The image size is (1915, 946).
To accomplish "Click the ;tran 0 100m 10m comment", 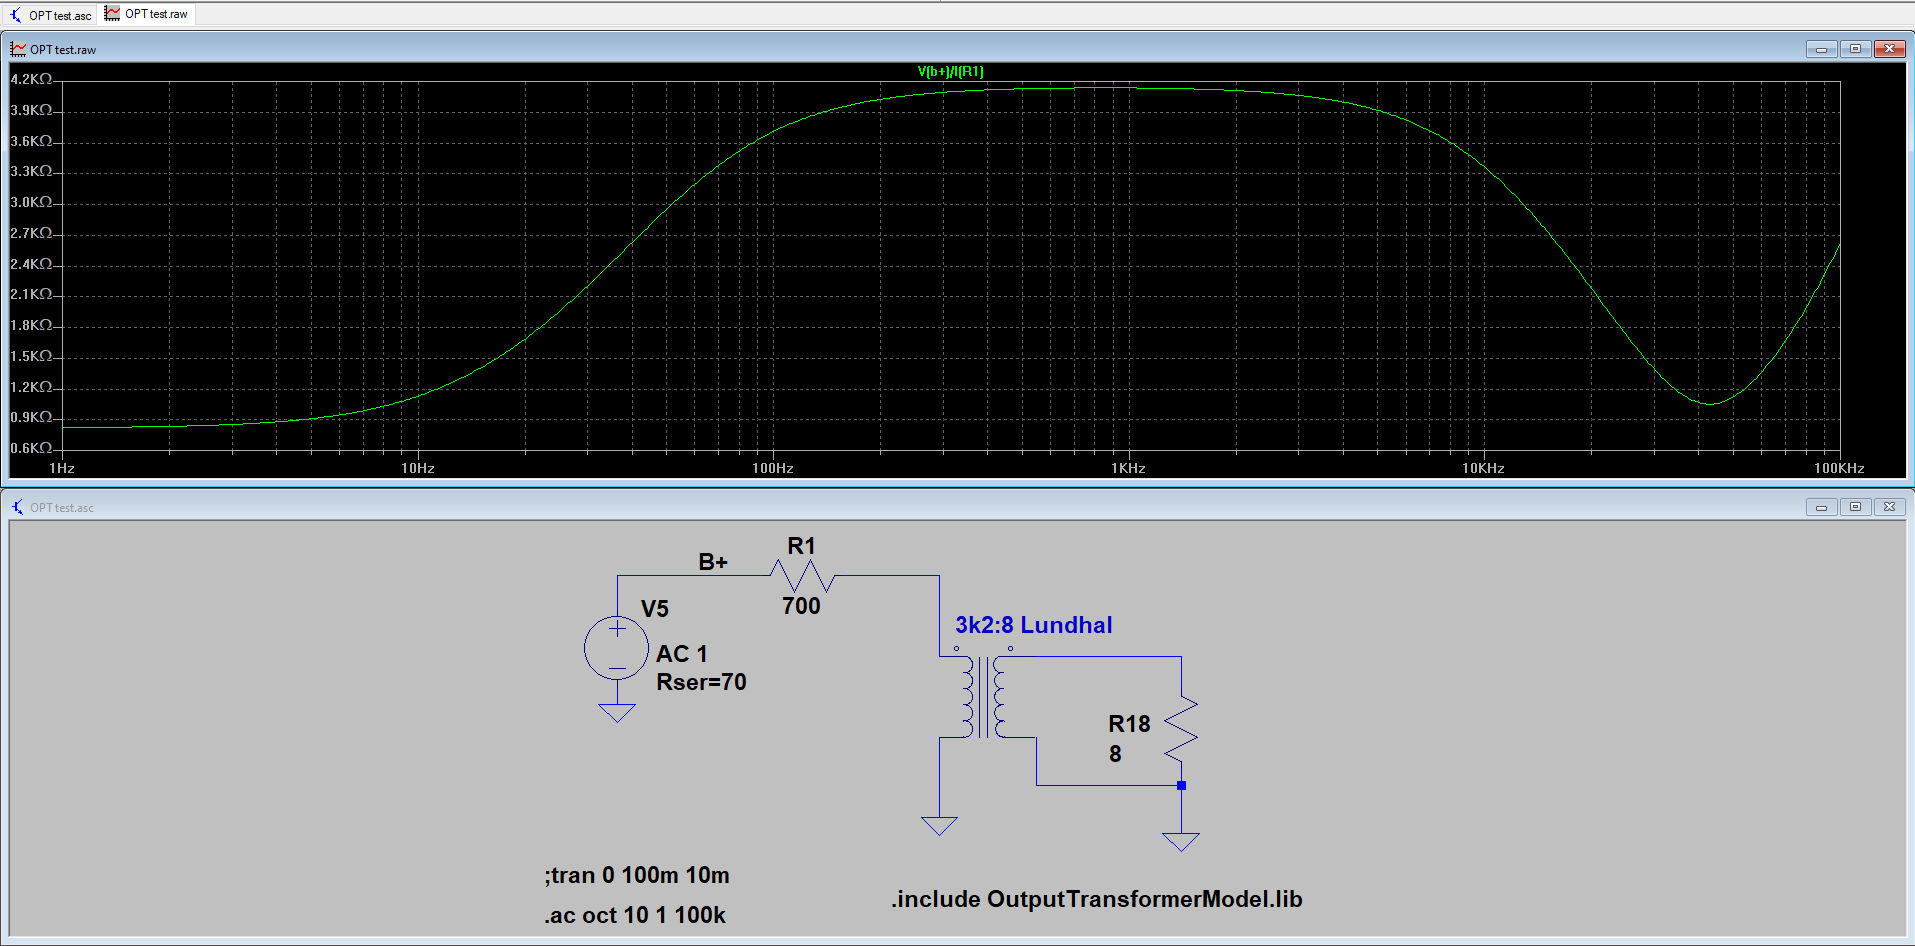I will click(x=637, y=875).
